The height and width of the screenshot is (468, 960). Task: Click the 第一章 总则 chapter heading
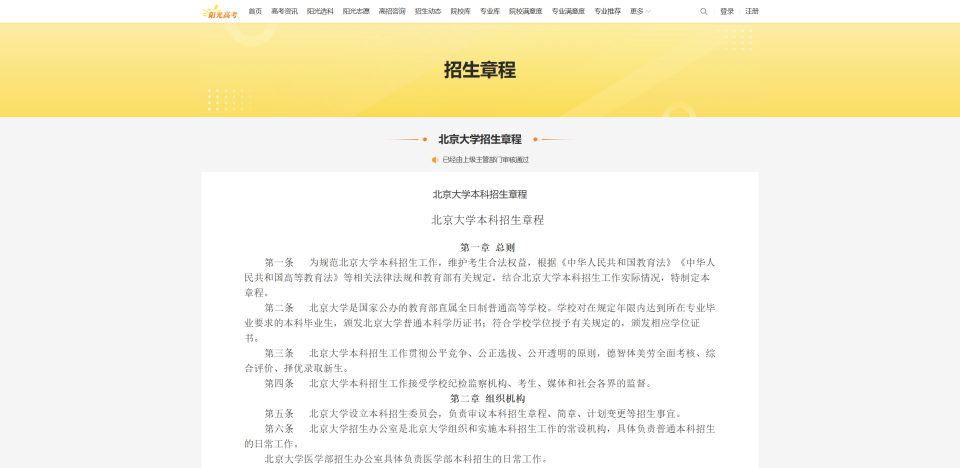(487, 247)
